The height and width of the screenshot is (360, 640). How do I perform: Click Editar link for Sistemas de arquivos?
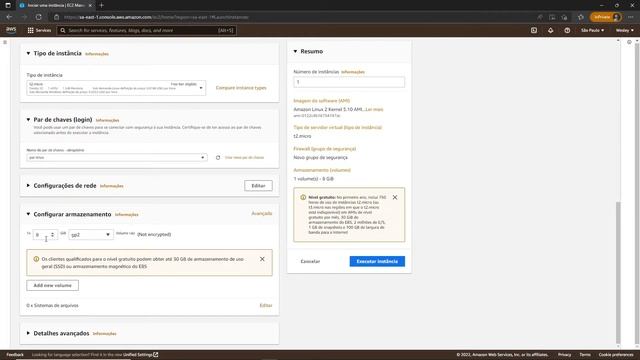point(266,305)
